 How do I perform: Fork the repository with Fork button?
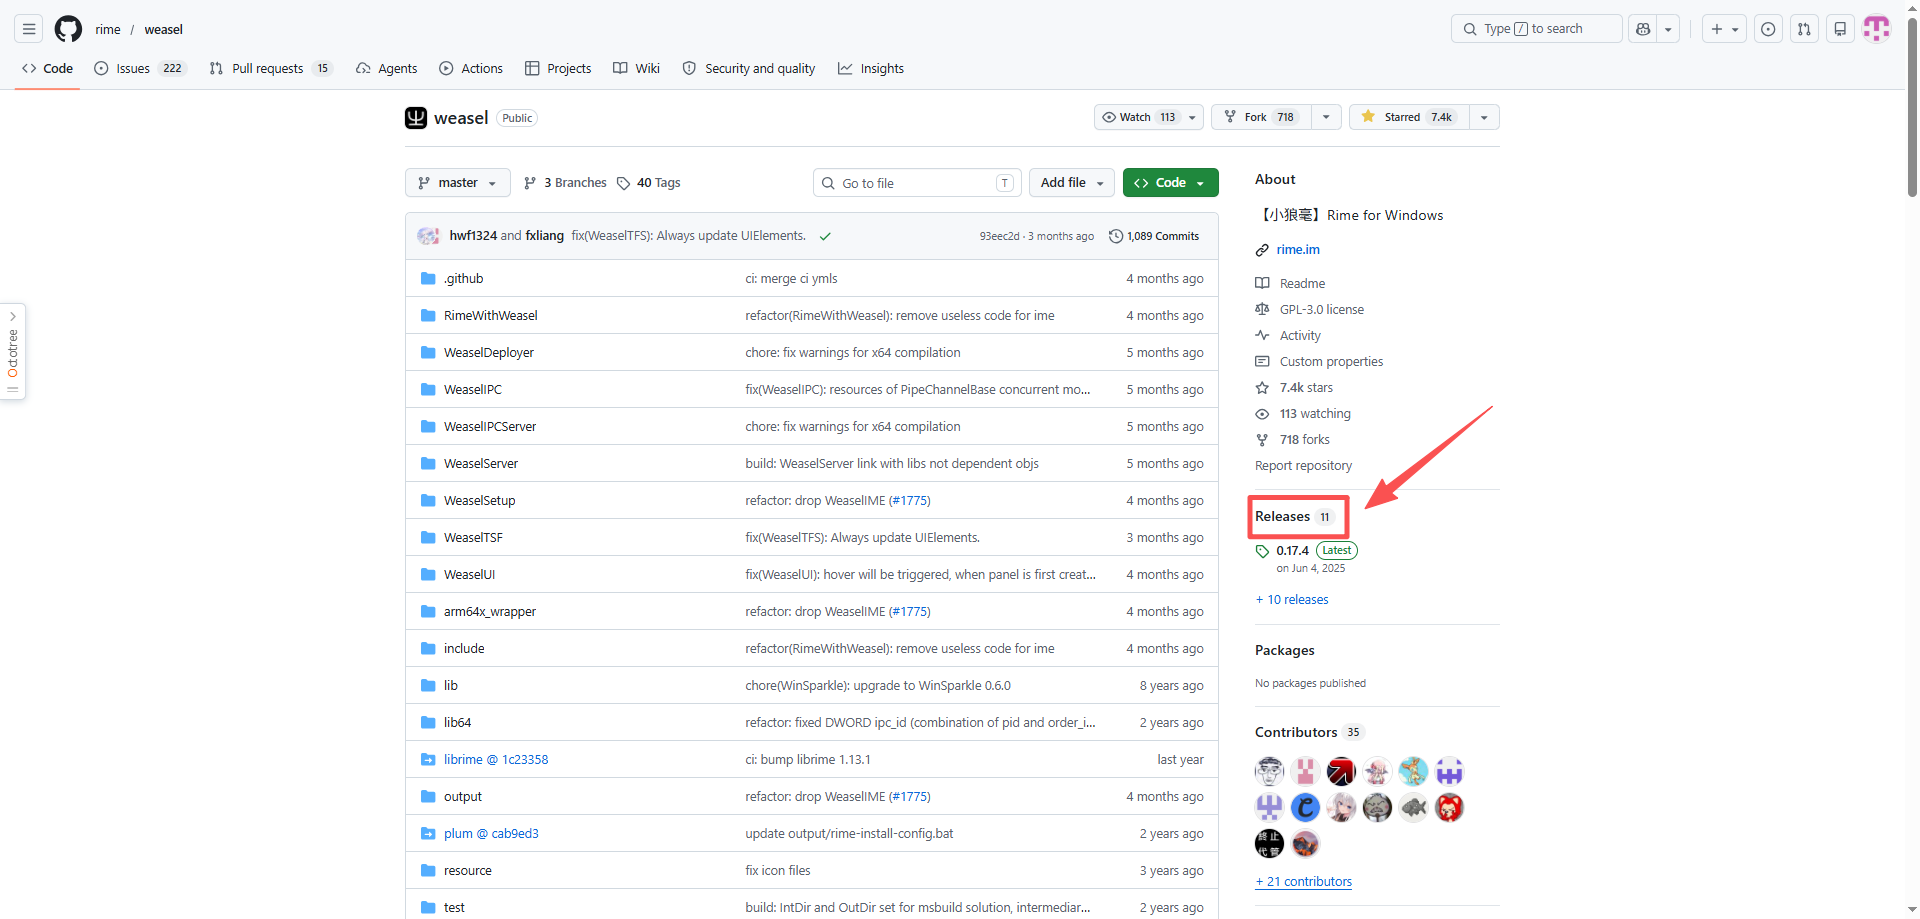1260,117
